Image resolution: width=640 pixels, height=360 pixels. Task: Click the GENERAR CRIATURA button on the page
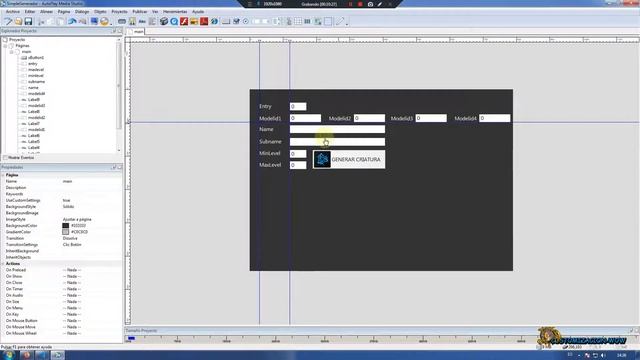pos(349,159)
